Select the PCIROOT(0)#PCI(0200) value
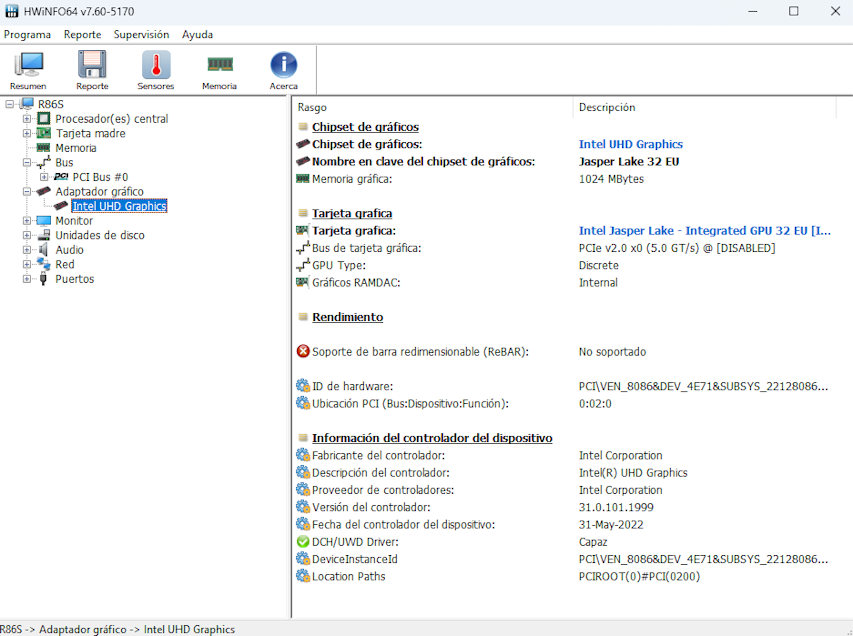The width and height of the screenshot is (853, 636). pyautogui.click(x=639, y=576)
